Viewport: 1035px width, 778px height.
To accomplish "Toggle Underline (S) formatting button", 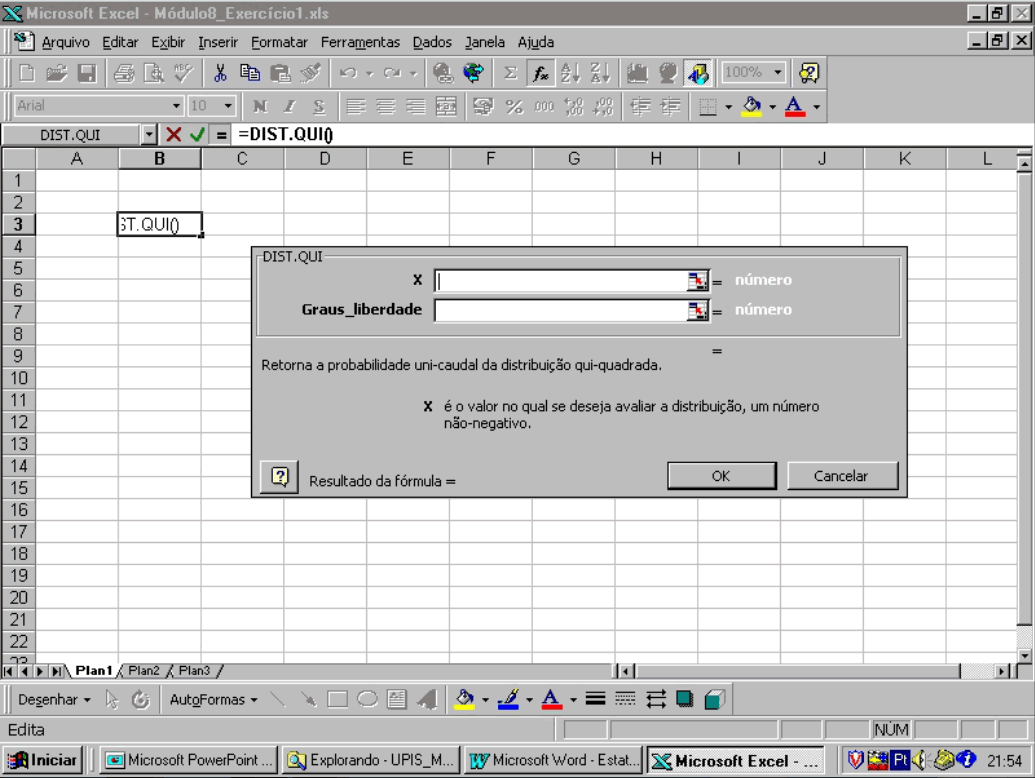I will (319, 106).
